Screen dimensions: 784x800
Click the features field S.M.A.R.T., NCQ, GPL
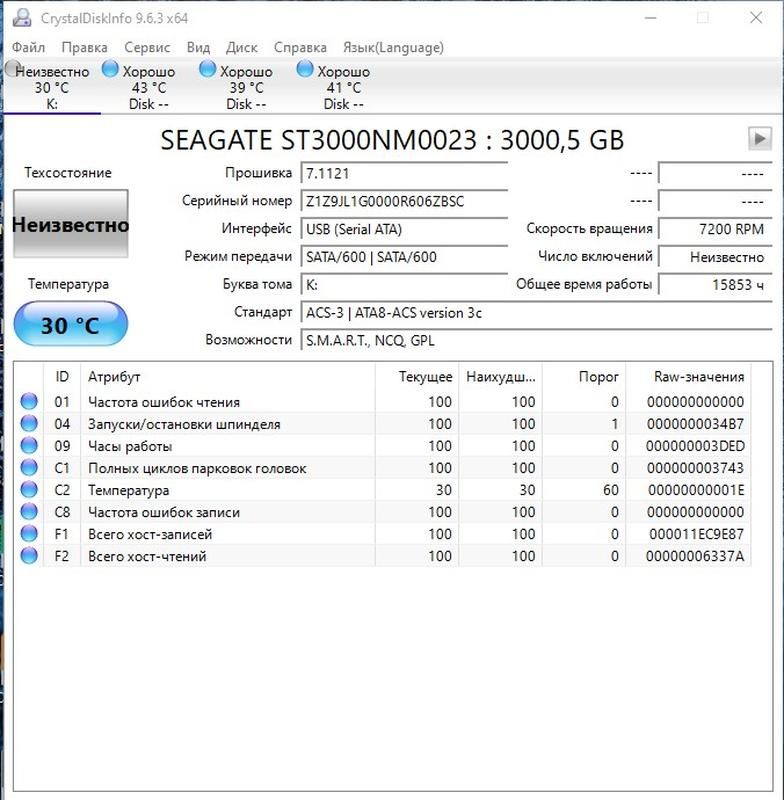pyautogui.click(x=536, y=340)
